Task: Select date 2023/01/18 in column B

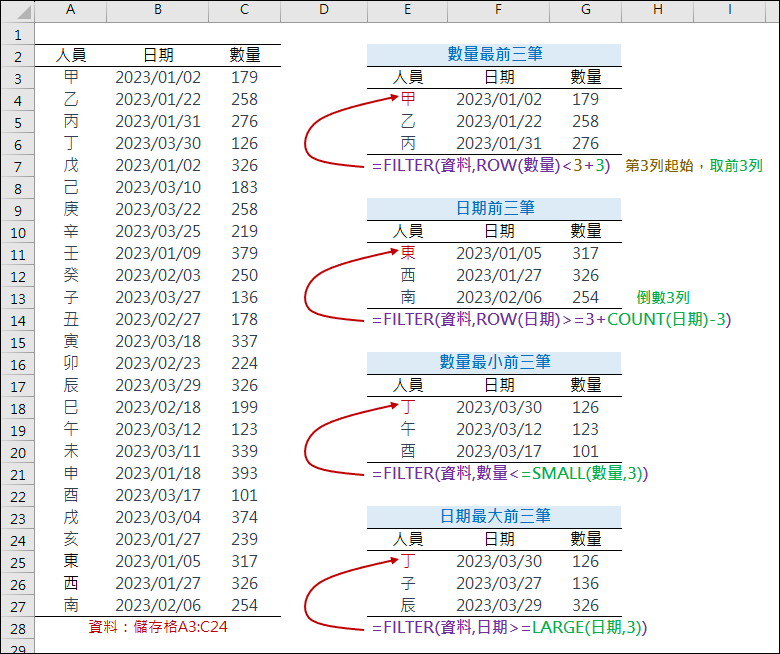Action: [x=158, y=473]
